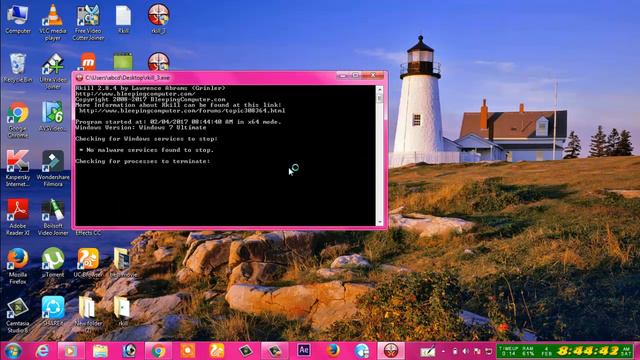This screenshot has height=360, width=640.
Task: Open the Rkill window system menu icon
Action: 80,78
